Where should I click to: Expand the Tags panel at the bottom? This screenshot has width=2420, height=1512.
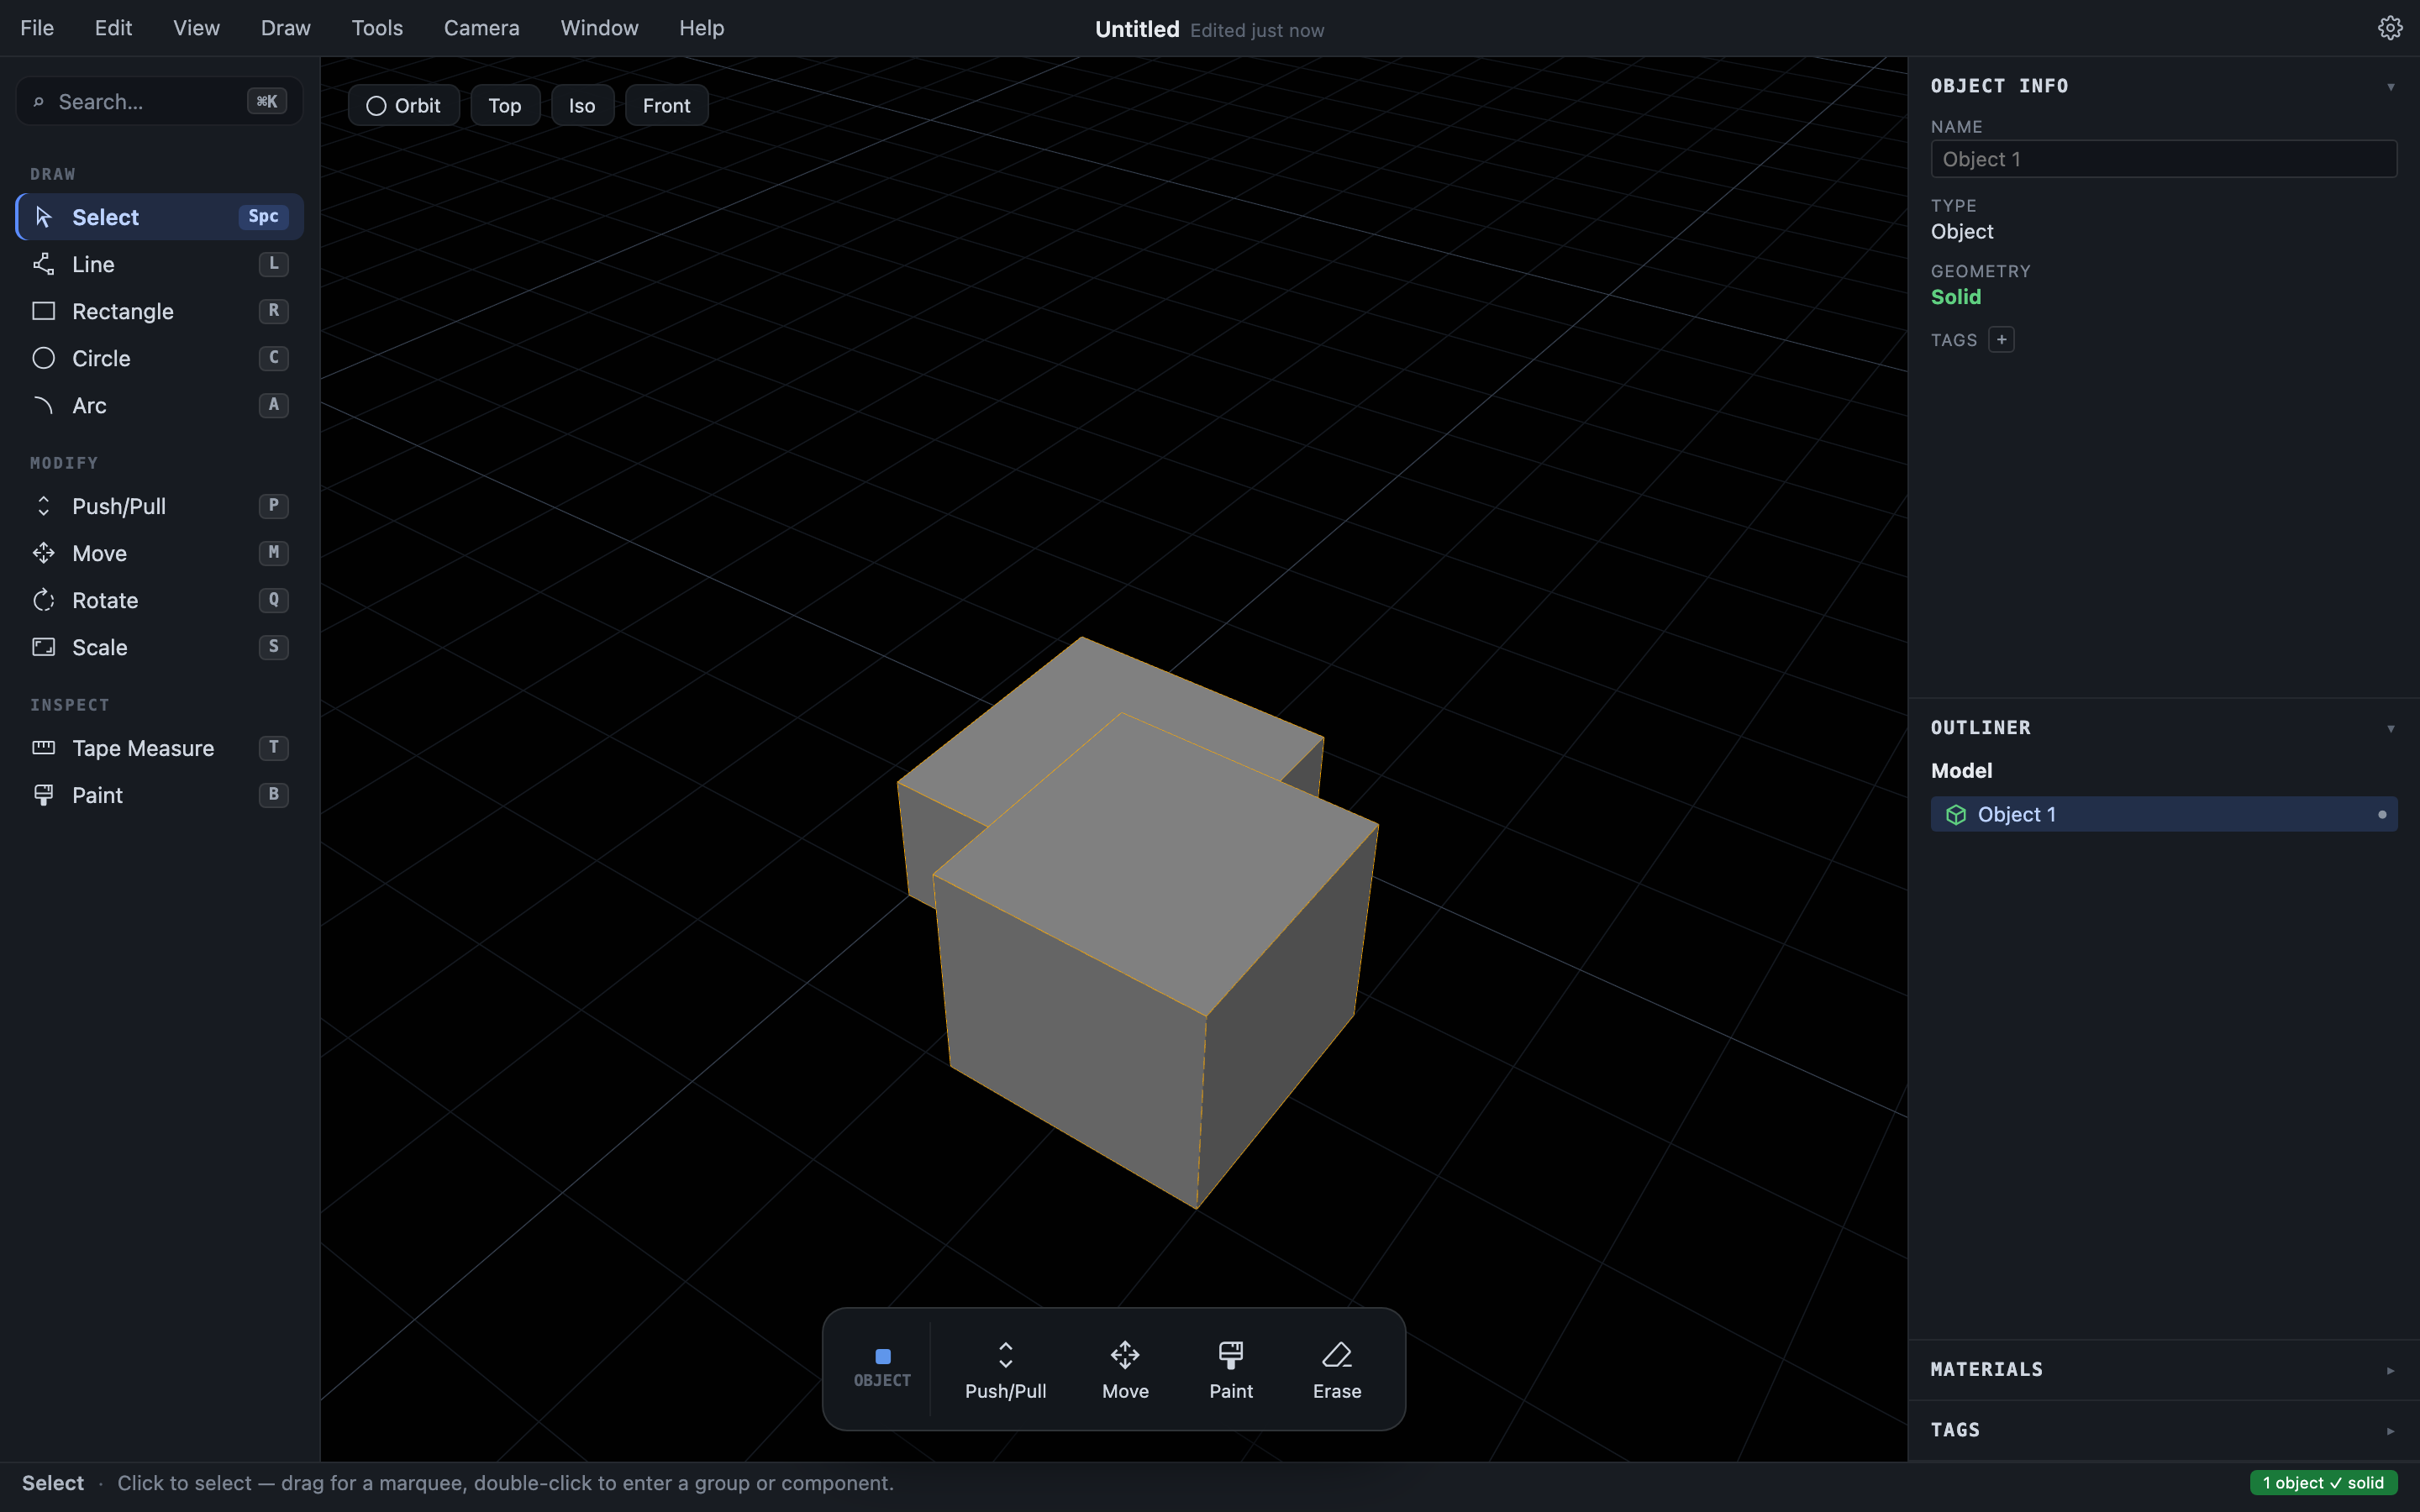[x=2390, y=1431]
